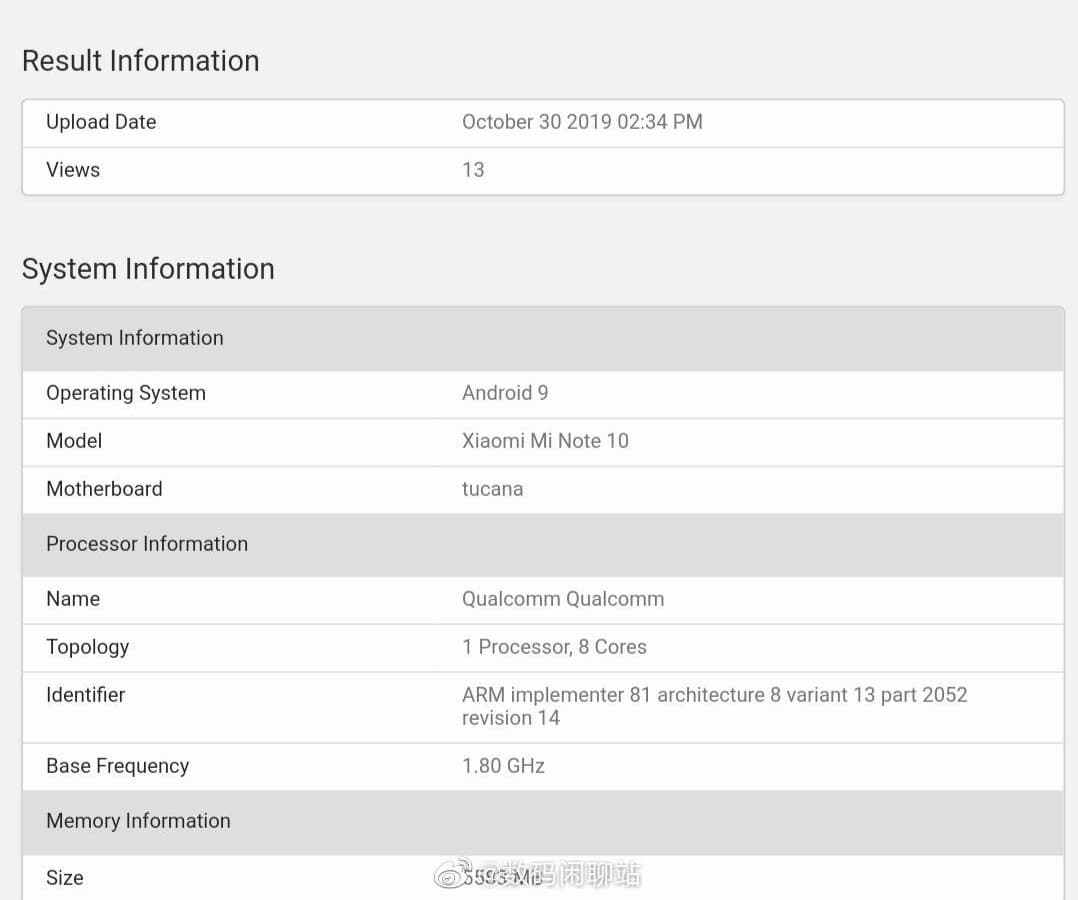
Task: Click the tucana motherboard value
Action: 492,489
